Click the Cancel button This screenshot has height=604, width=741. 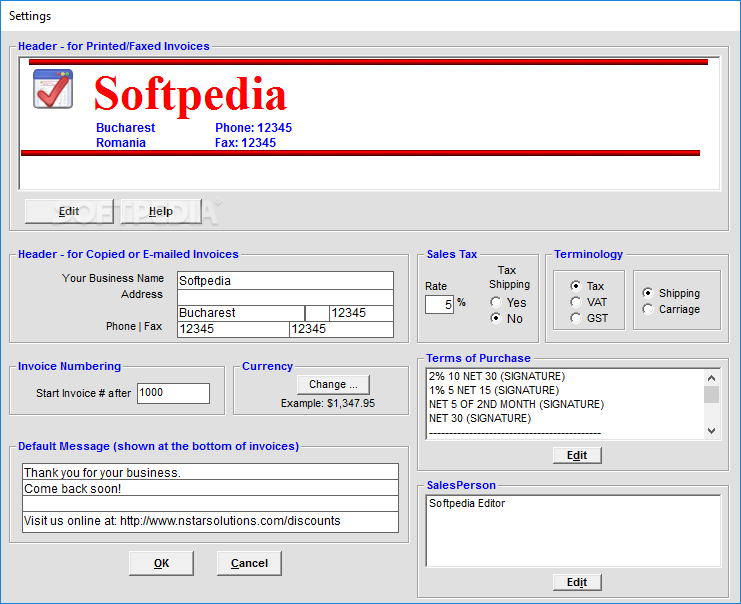[249, 563]
